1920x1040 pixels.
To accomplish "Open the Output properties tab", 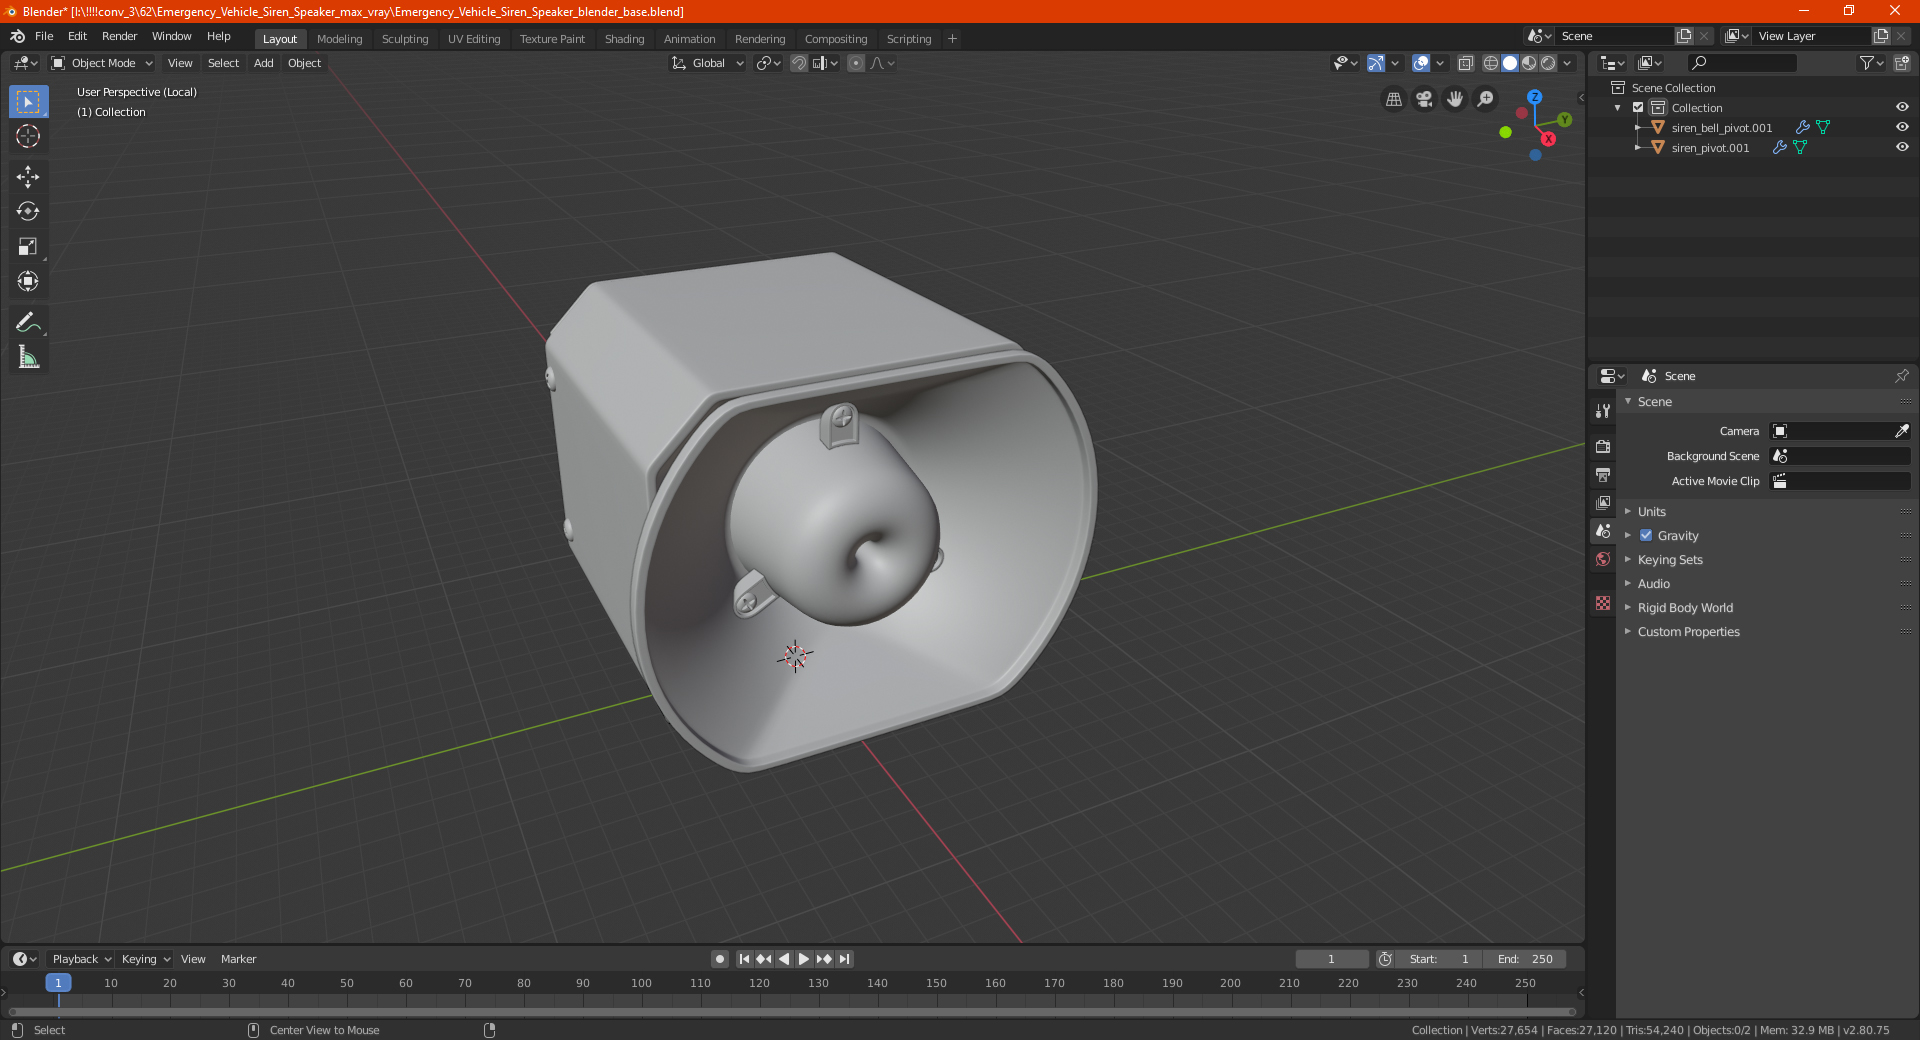I will click(1603, 474).
